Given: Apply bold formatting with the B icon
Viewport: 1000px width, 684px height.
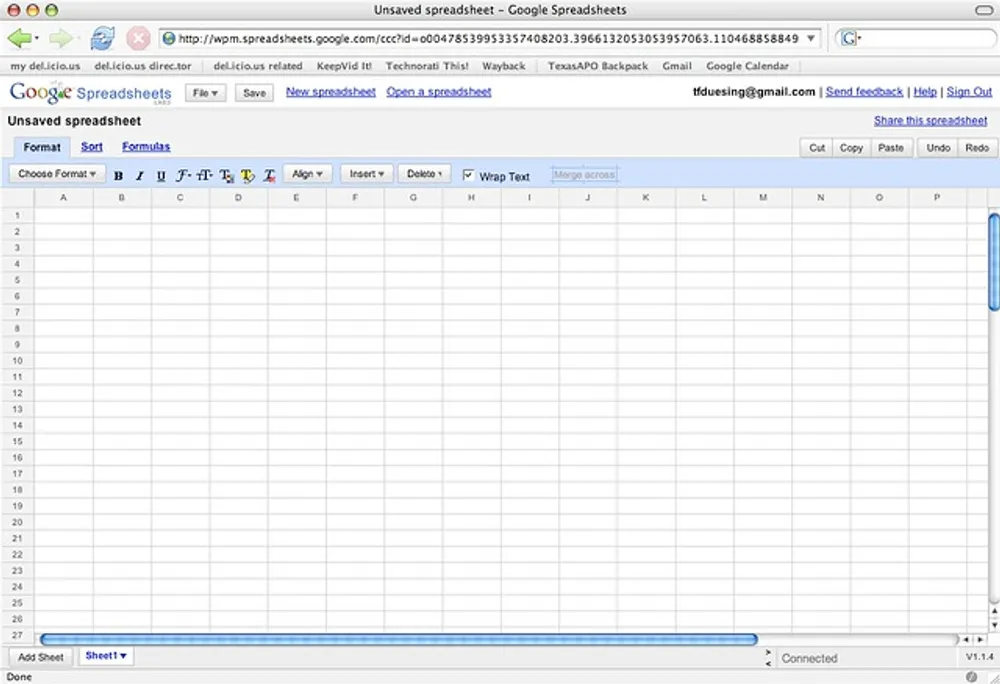Looking at the screenshot, I should pos(119,175).
